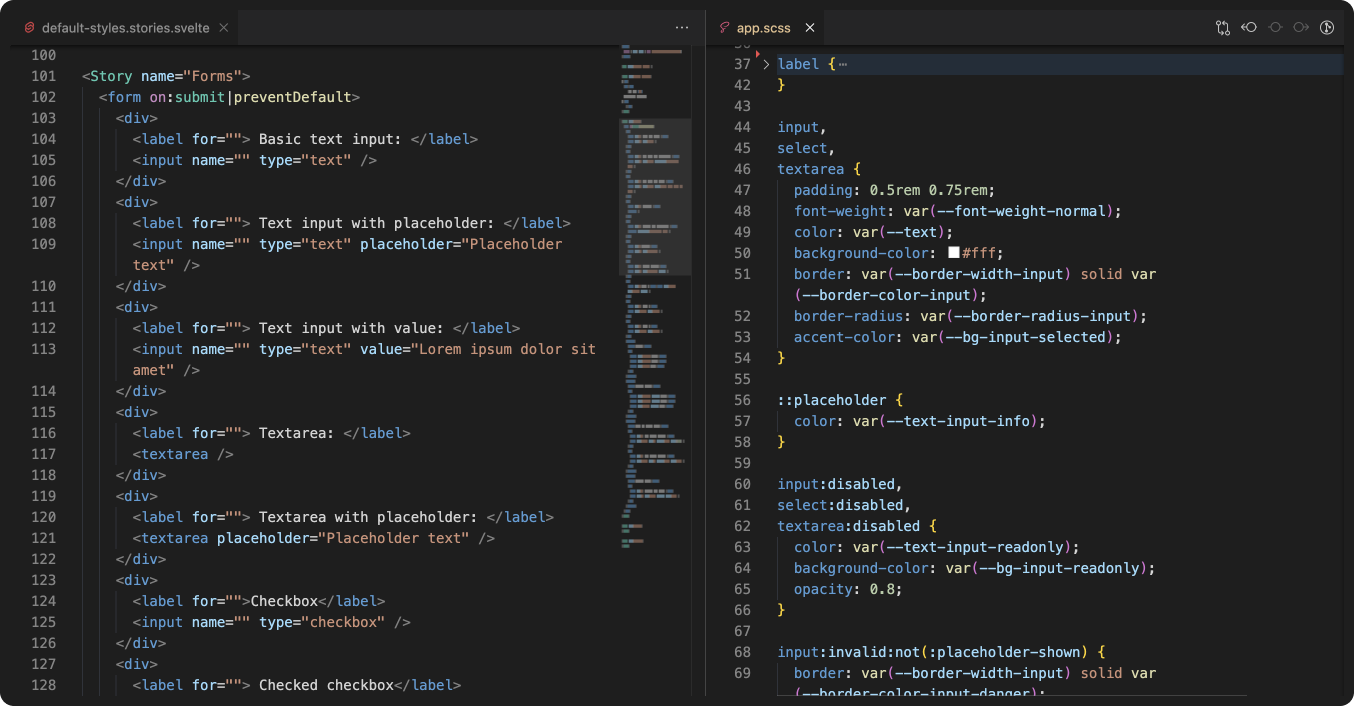Click line number 56 in app.scss

741,400
